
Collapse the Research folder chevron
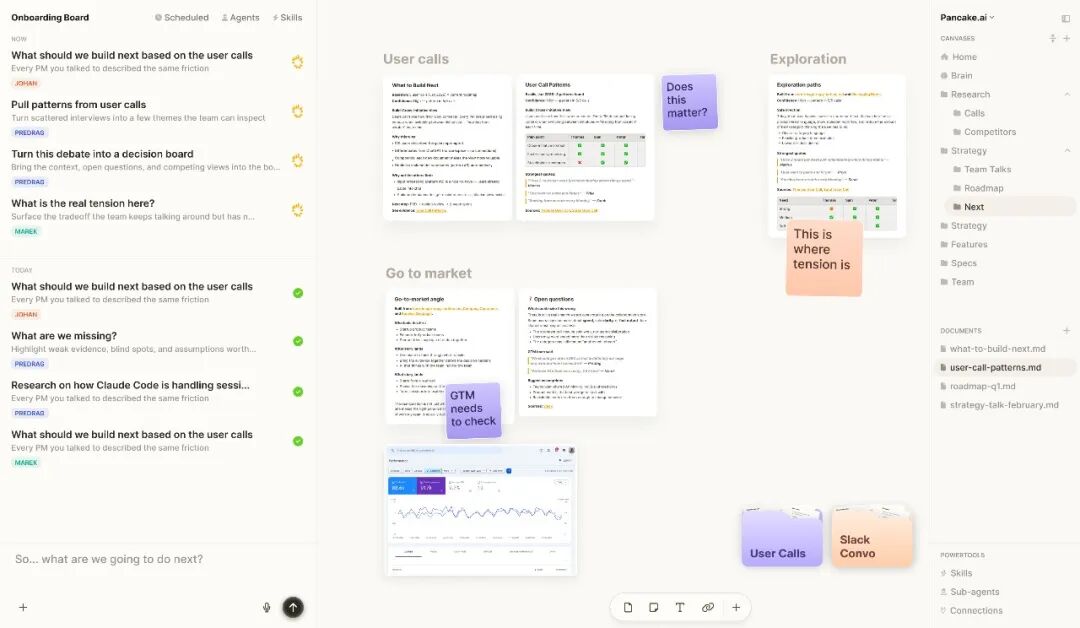pyautogui.click(x=1067, y=94)
